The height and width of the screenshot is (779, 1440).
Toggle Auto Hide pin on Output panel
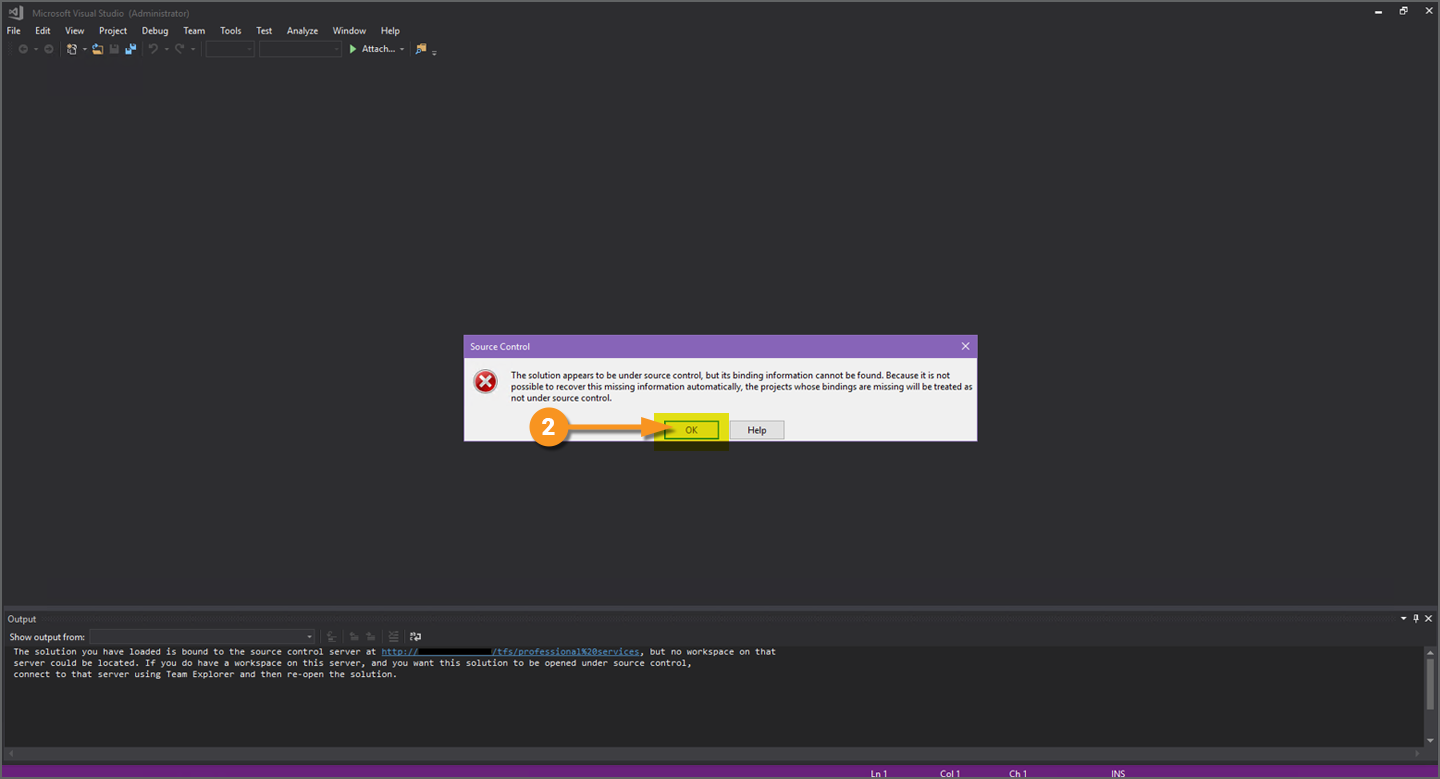(x=1416, y=619)
